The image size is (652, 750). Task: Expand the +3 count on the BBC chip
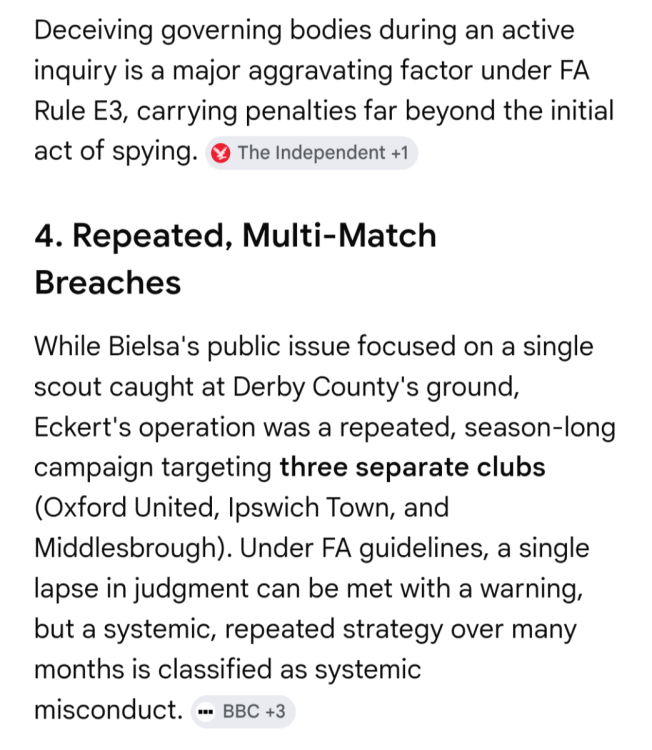point(276,712)
